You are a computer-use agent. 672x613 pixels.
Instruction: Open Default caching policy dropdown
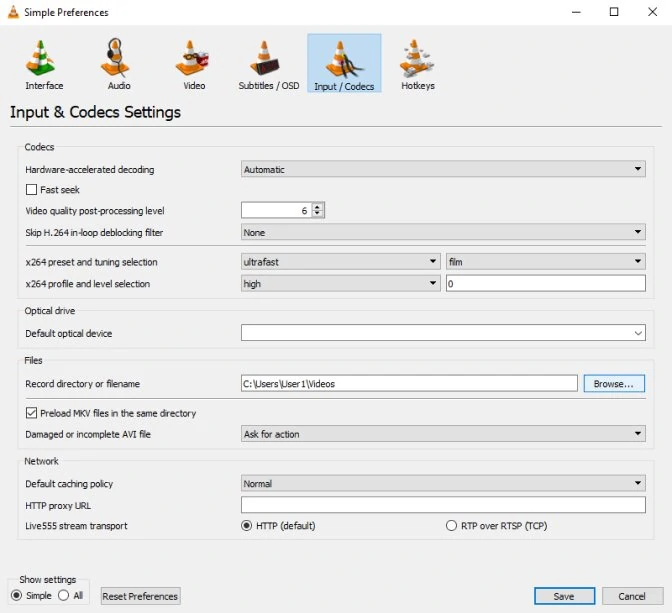[x=443, y=484]
